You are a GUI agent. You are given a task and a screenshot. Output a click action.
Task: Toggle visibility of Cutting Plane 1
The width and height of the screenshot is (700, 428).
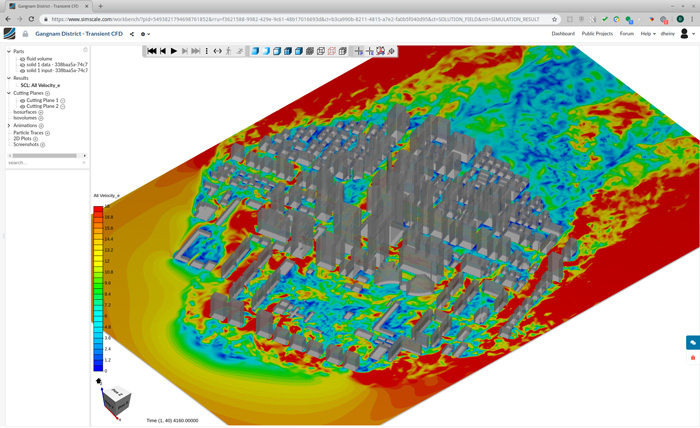pos(23,101)
